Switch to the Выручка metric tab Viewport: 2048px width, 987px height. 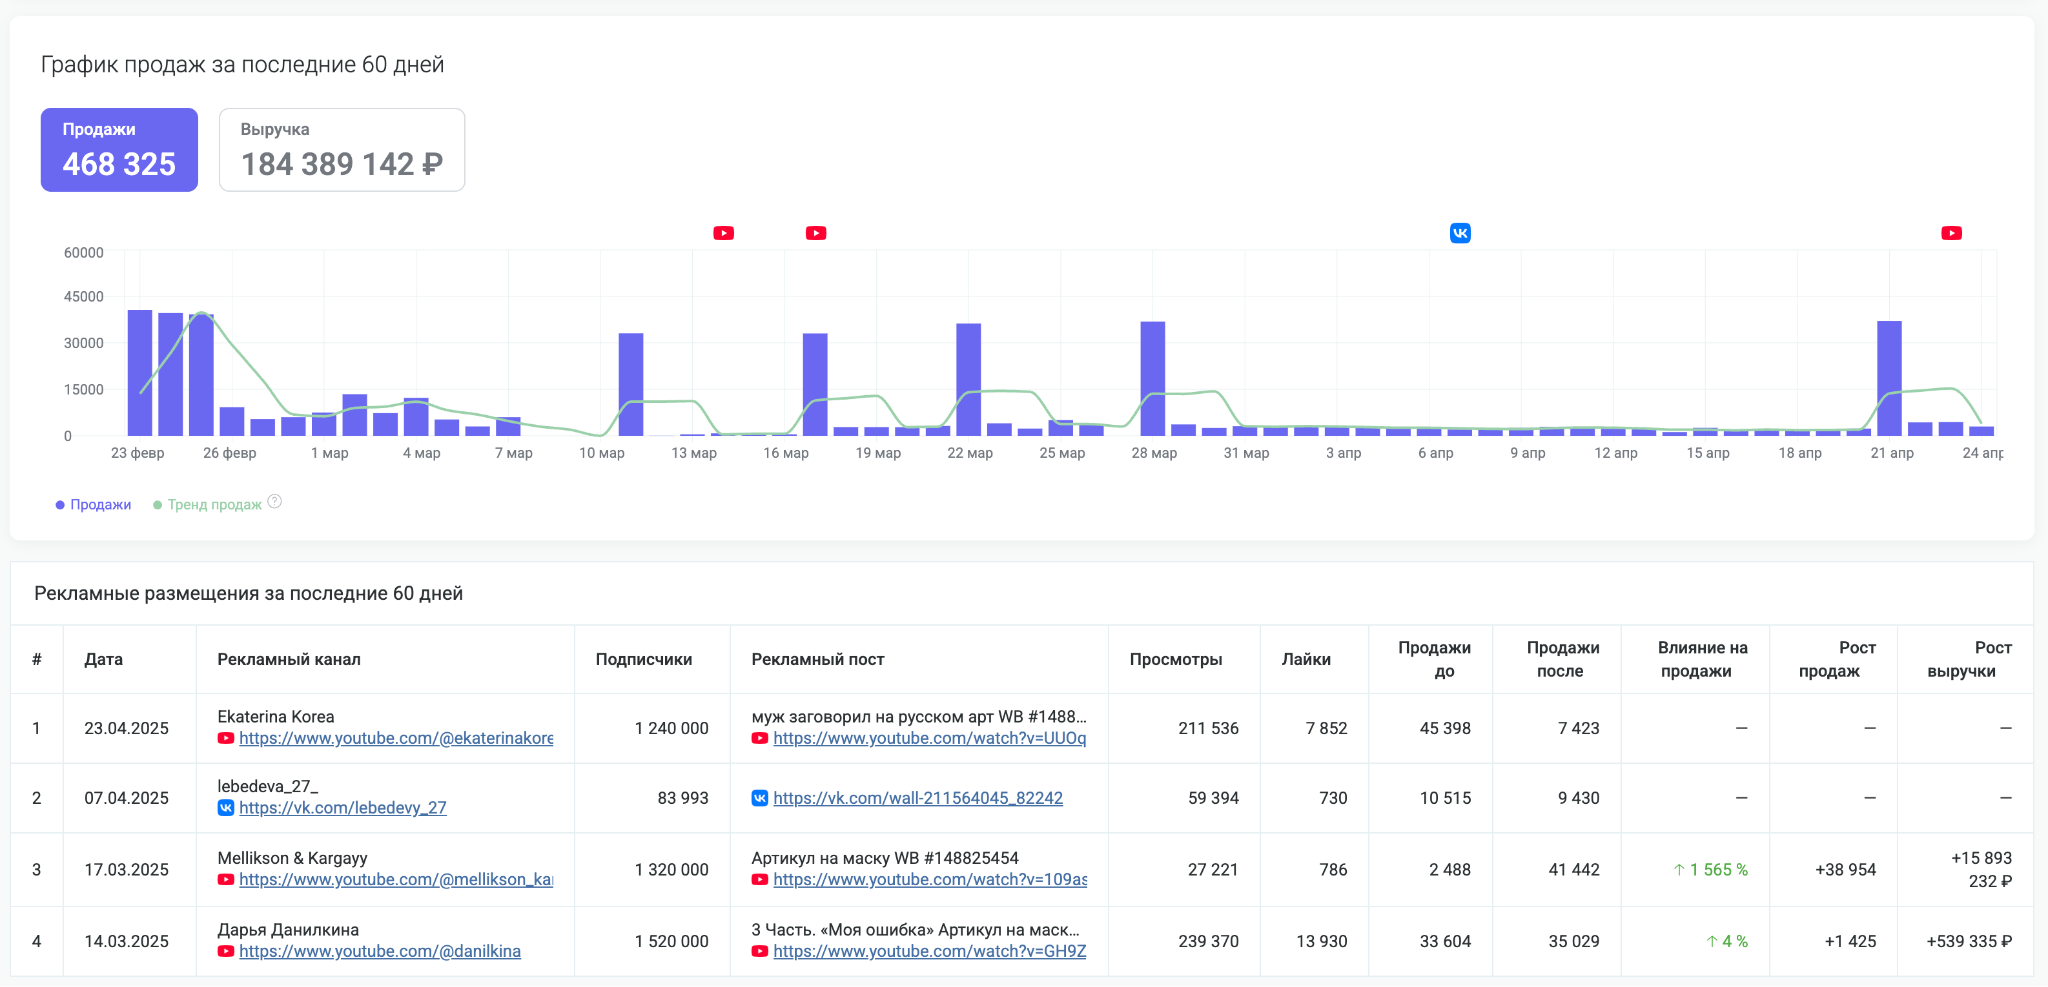[x=341, y=150]
